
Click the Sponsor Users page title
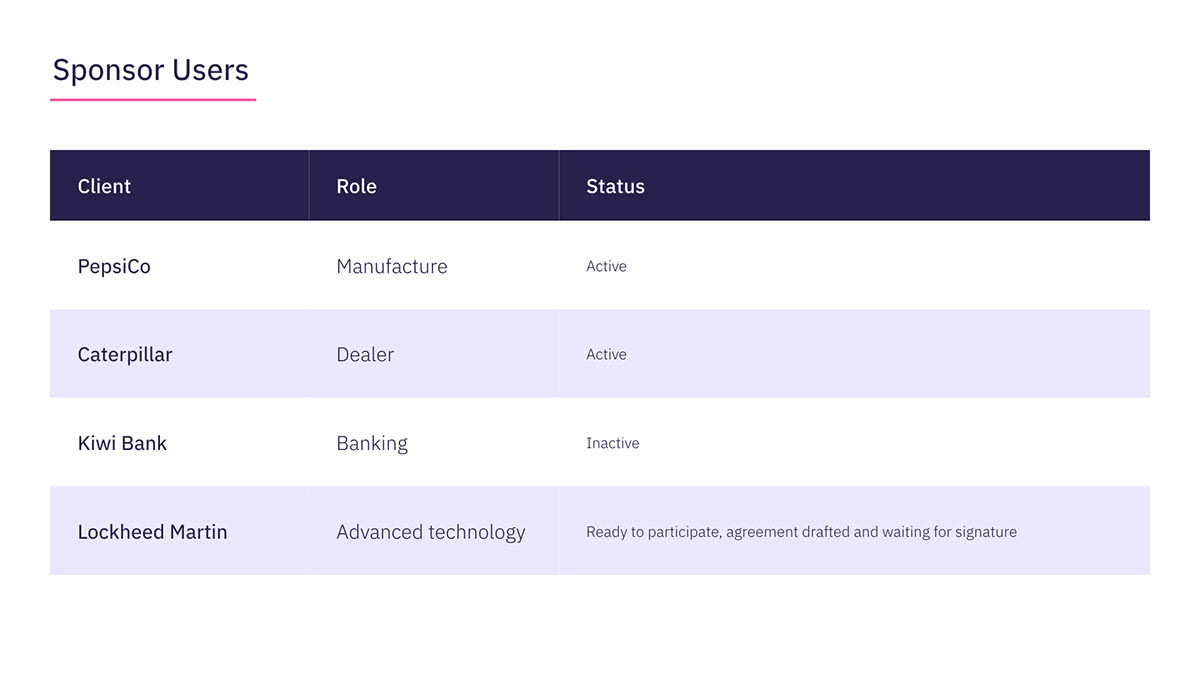coord(150,70)
